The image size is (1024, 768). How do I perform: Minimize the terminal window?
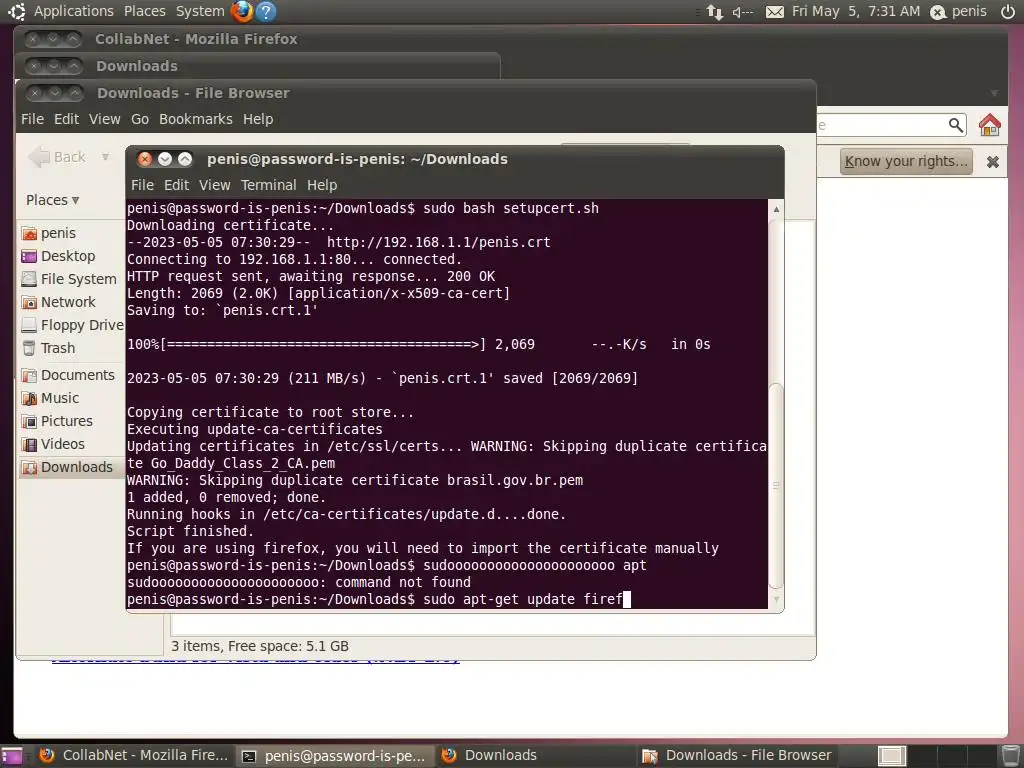coord(165,159)
